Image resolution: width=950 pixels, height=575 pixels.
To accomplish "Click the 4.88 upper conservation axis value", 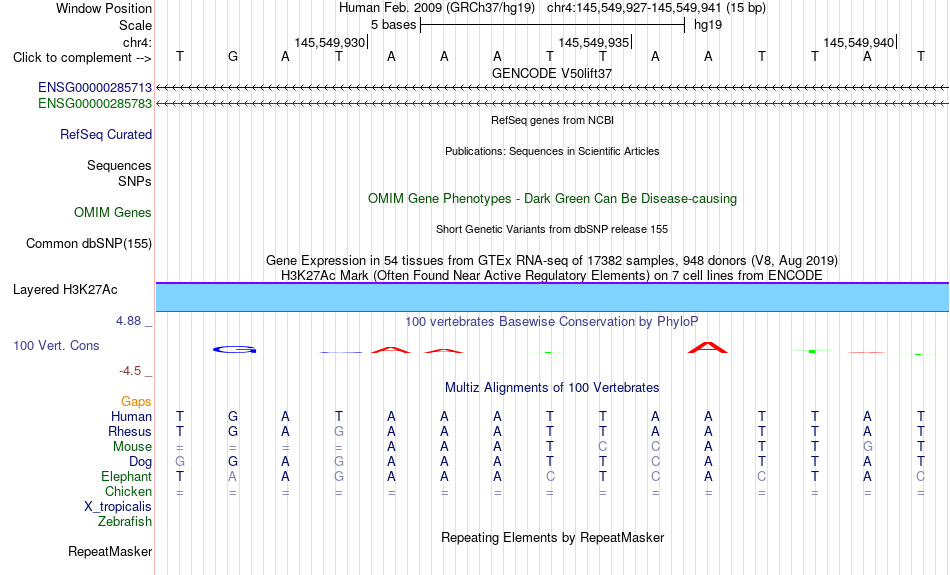I will (128, 321).
